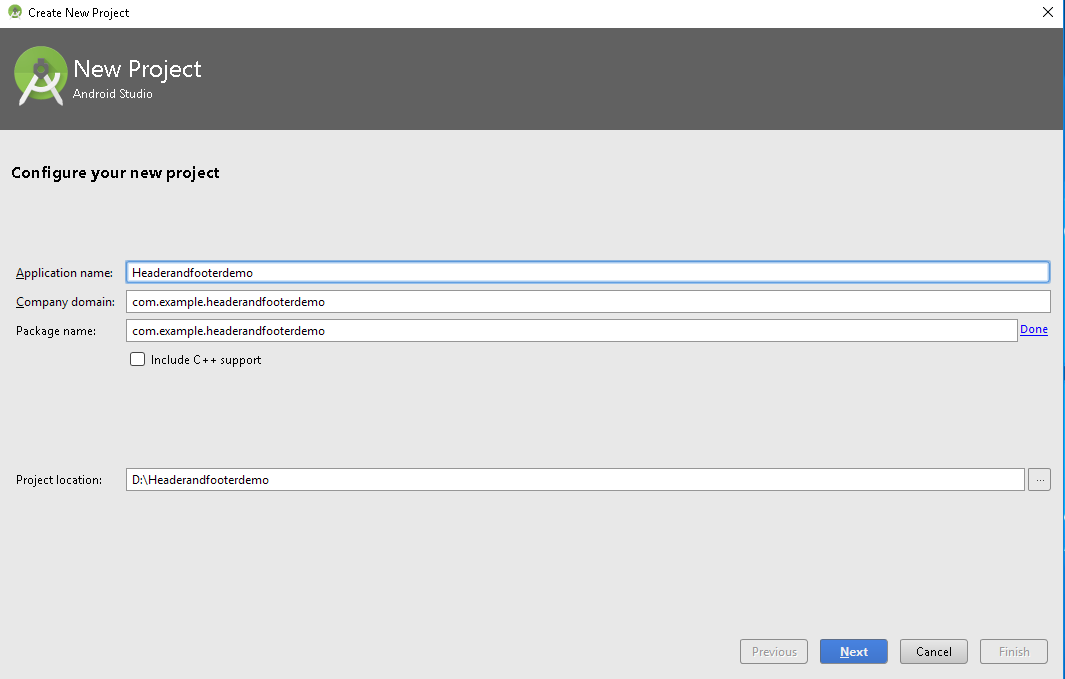Focus the Application name text field
This screenshot has height=679, width=1065.
pyautogui.click(x=587, y=272)
